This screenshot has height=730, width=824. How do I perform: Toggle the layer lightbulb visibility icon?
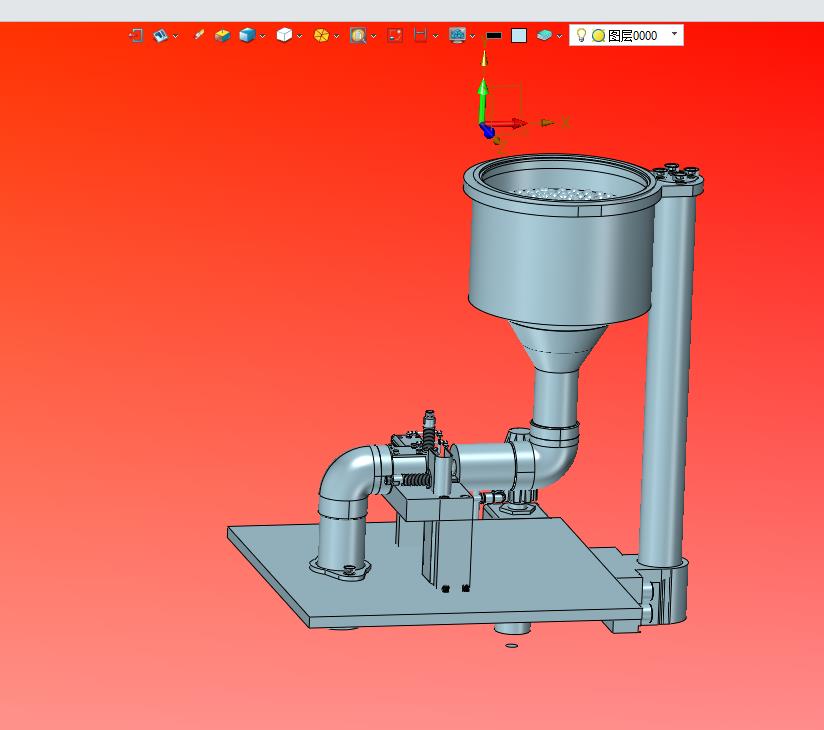click(x=581, y=35)
